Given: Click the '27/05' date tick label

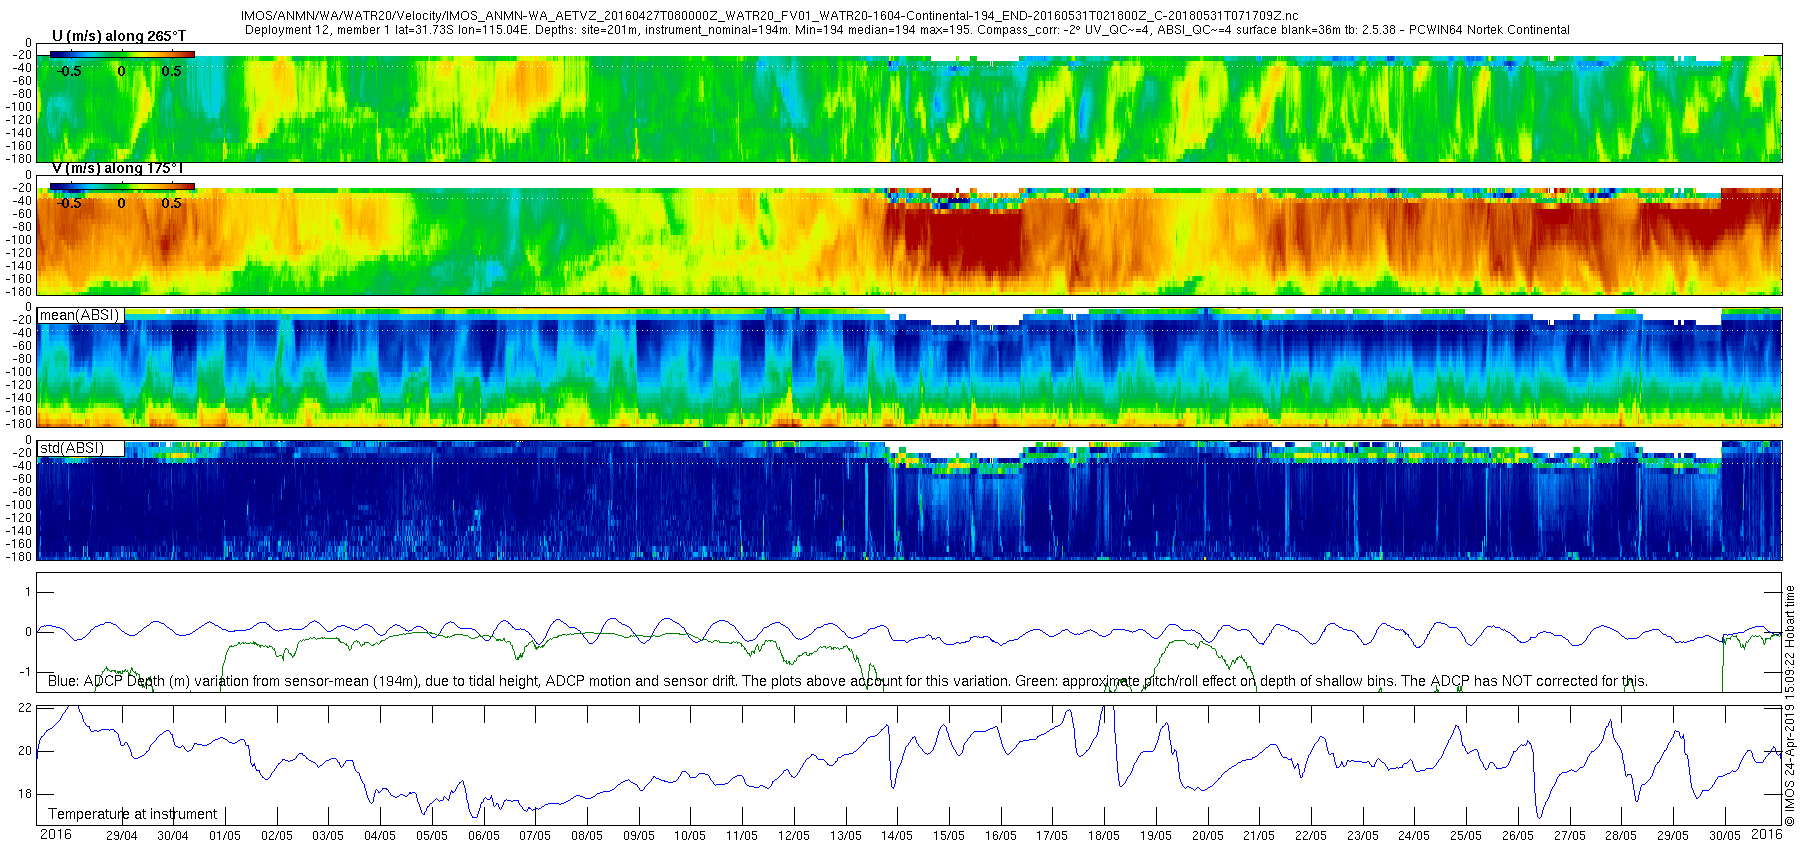Looking at the screenshot, I should 1570,836.
